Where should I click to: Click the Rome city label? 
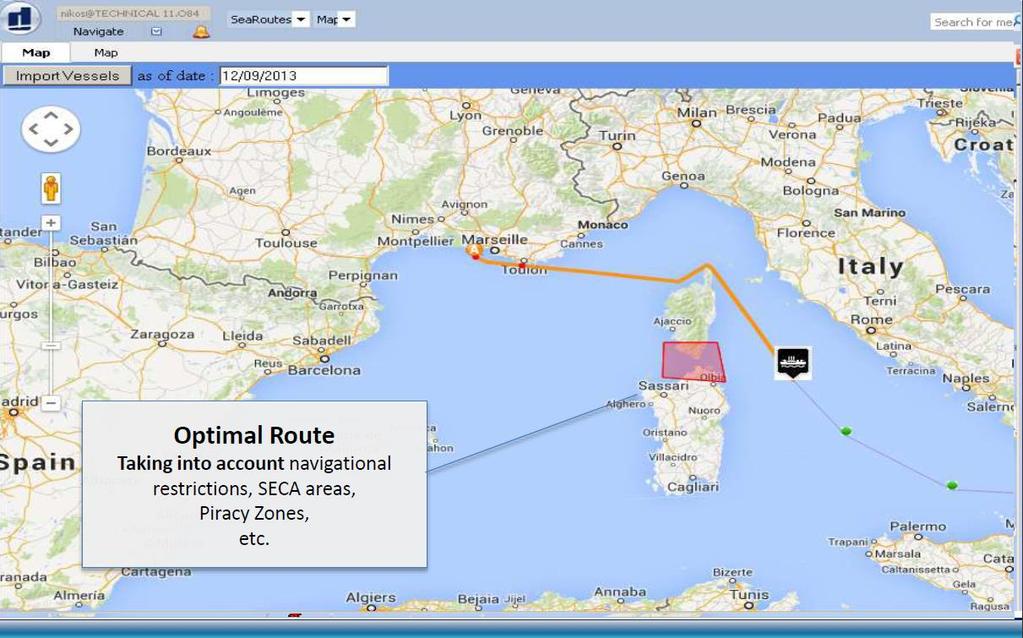871,320
